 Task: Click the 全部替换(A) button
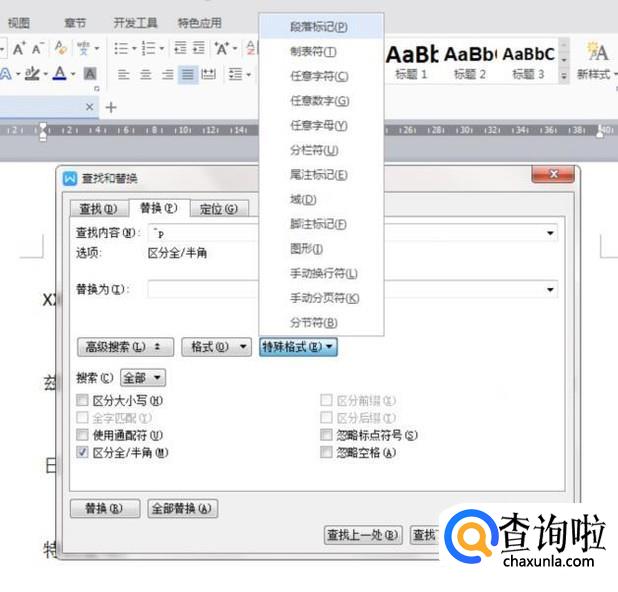click(x=182, y=508)
